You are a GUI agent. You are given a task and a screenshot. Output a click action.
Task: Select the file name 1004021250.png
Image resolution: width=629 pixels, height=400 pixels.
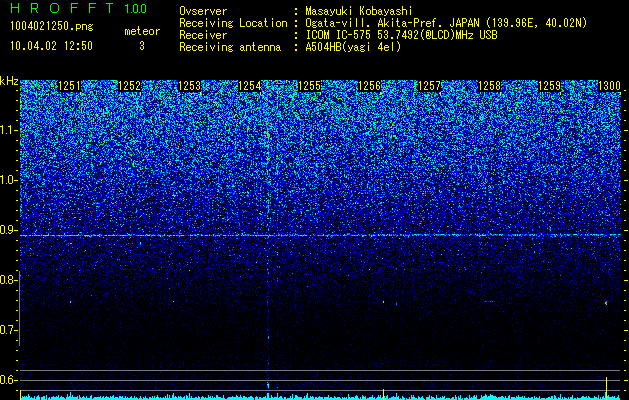(51, 26)
